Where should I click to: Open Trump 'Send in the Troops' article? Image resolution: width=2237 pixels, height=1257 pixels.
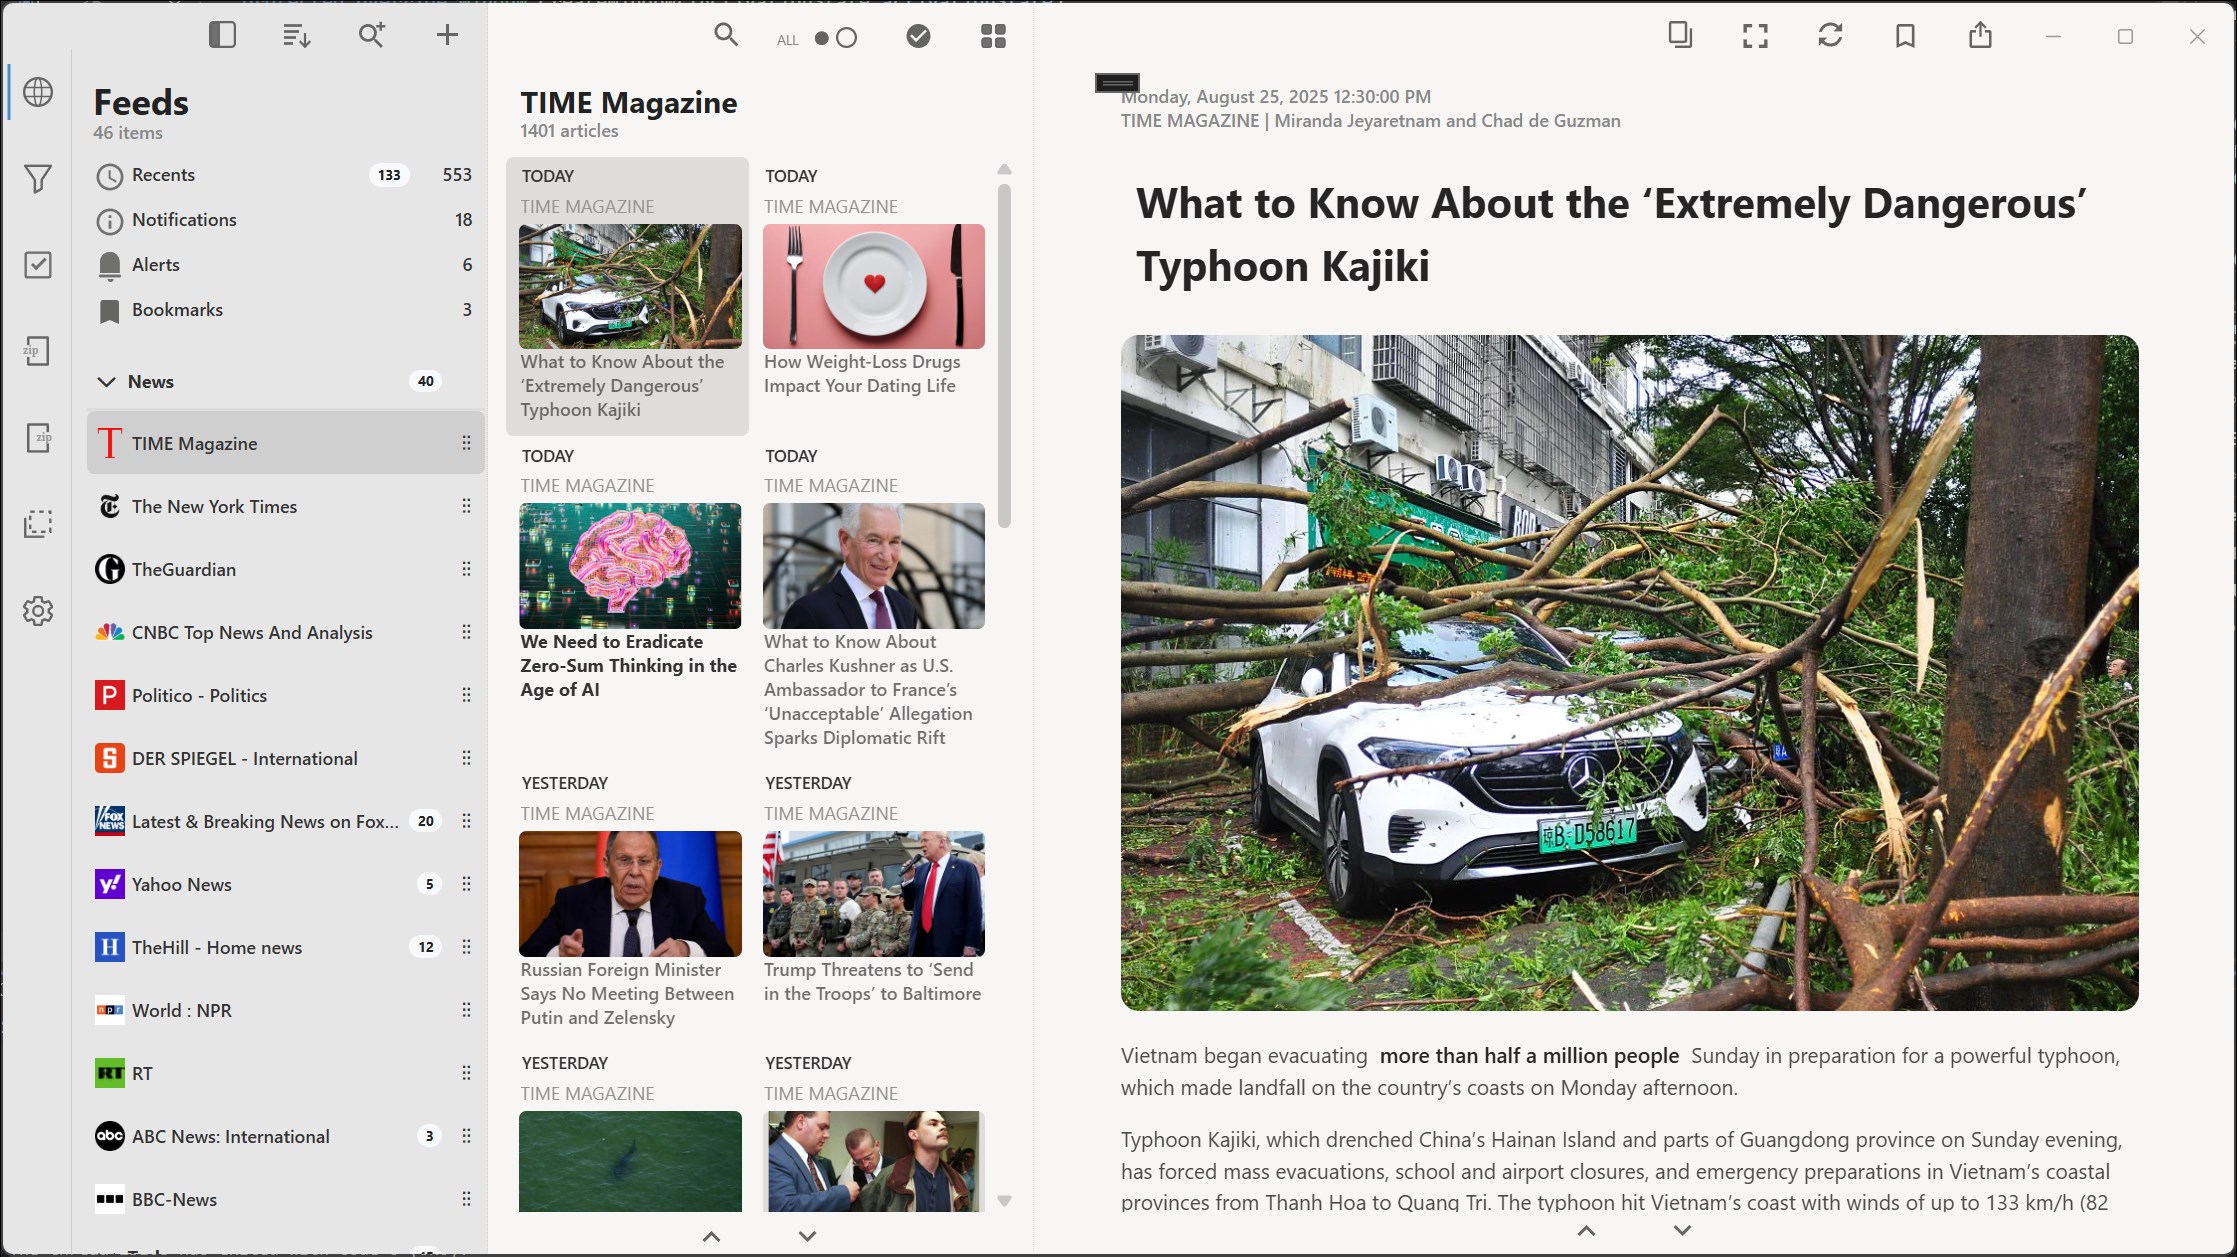pos(873,903)
